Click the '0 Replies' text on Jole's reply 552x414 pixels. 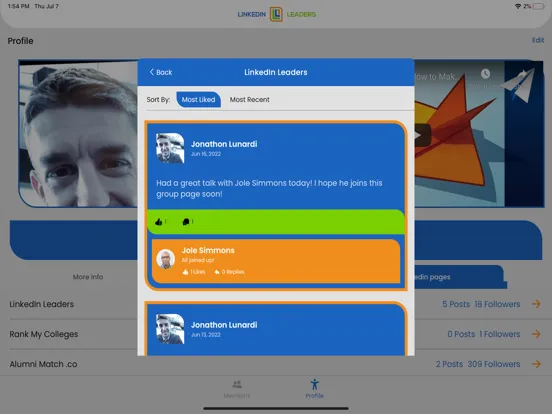pyautogui.click(x=233, y=272)
